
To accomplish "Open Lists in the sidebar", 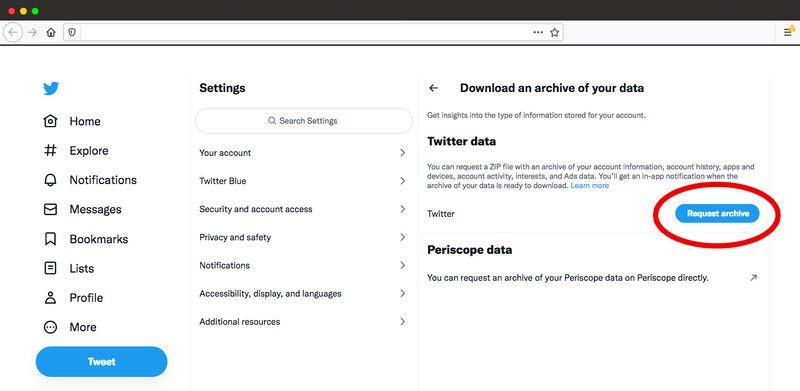I will pyautogui.click(x=82, y=268).
